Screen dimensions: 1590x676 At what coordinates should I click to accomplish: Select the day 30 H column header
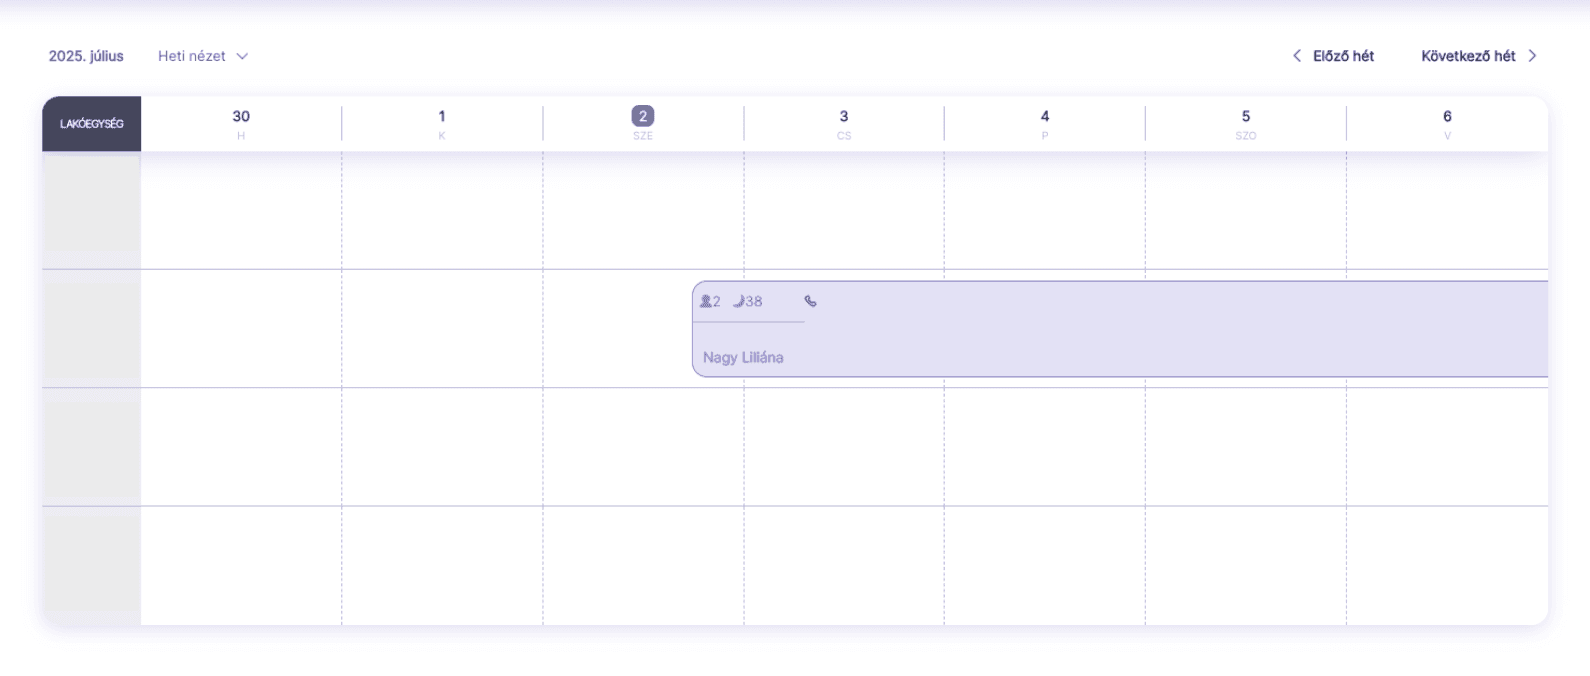click(241, 124)
